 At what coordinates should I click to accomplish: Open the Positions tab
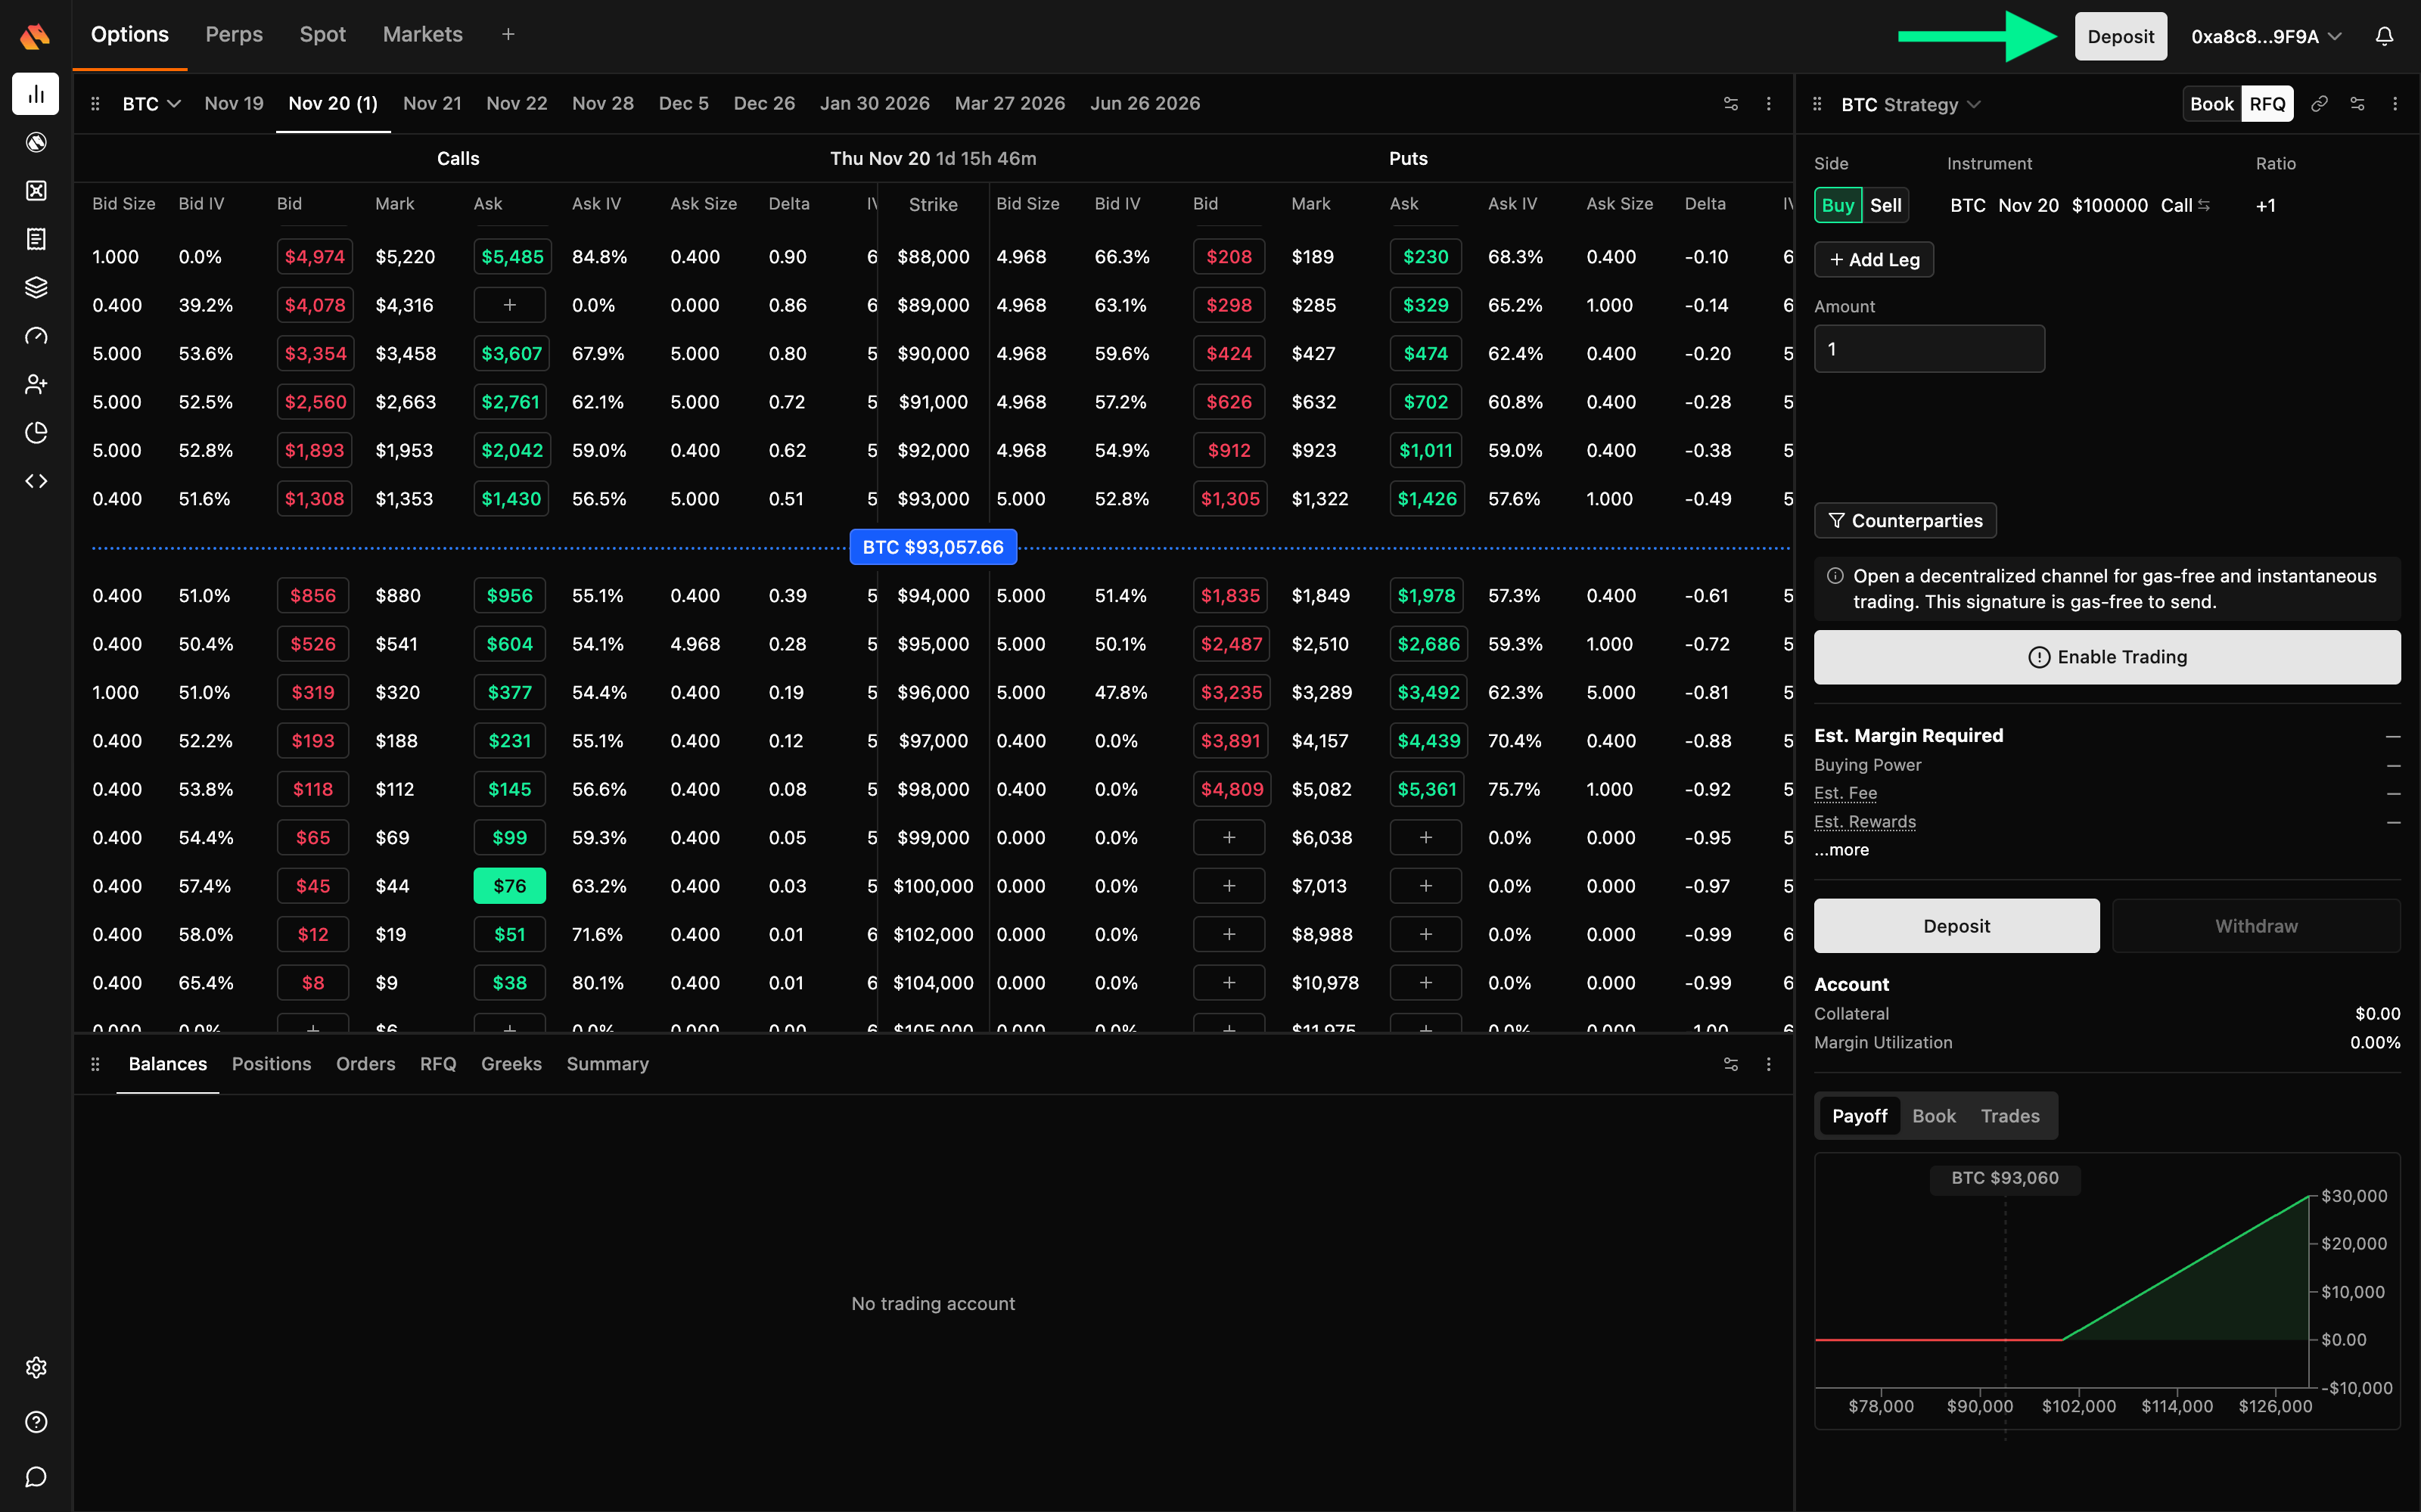271,1064
